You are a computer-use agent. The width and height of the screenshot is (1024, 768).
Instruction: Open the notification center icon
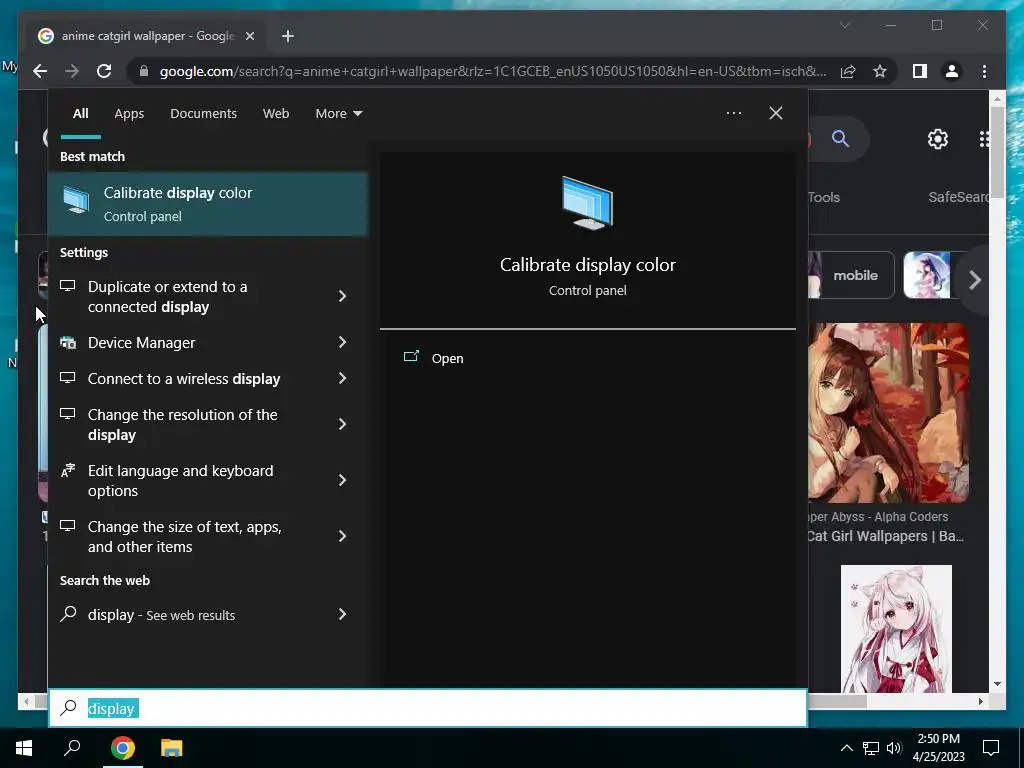[991, 748]
